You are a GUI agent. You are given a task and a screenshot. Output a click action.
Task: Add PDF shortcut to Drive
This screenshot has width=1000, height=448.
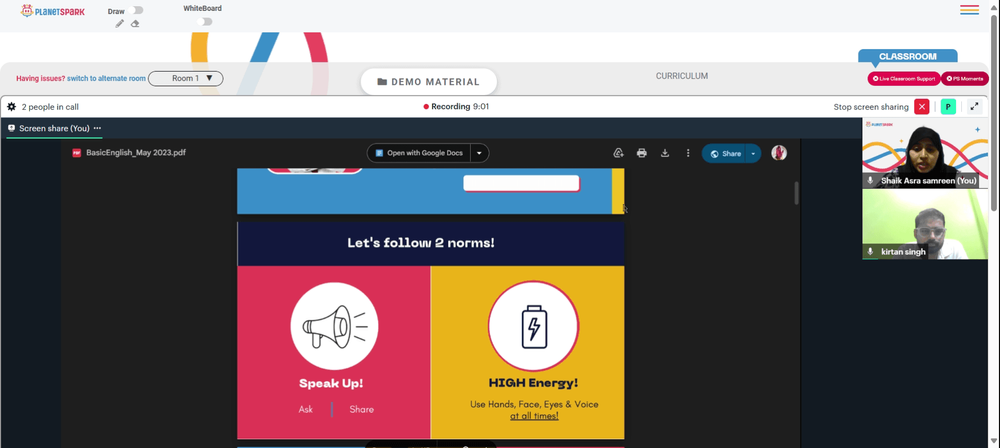click(x=618, y=153)
